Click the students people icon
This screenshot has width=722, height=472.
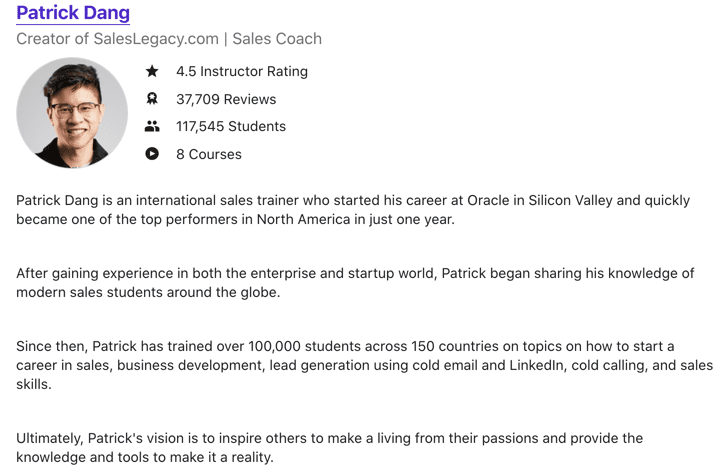tap(152, 126)
